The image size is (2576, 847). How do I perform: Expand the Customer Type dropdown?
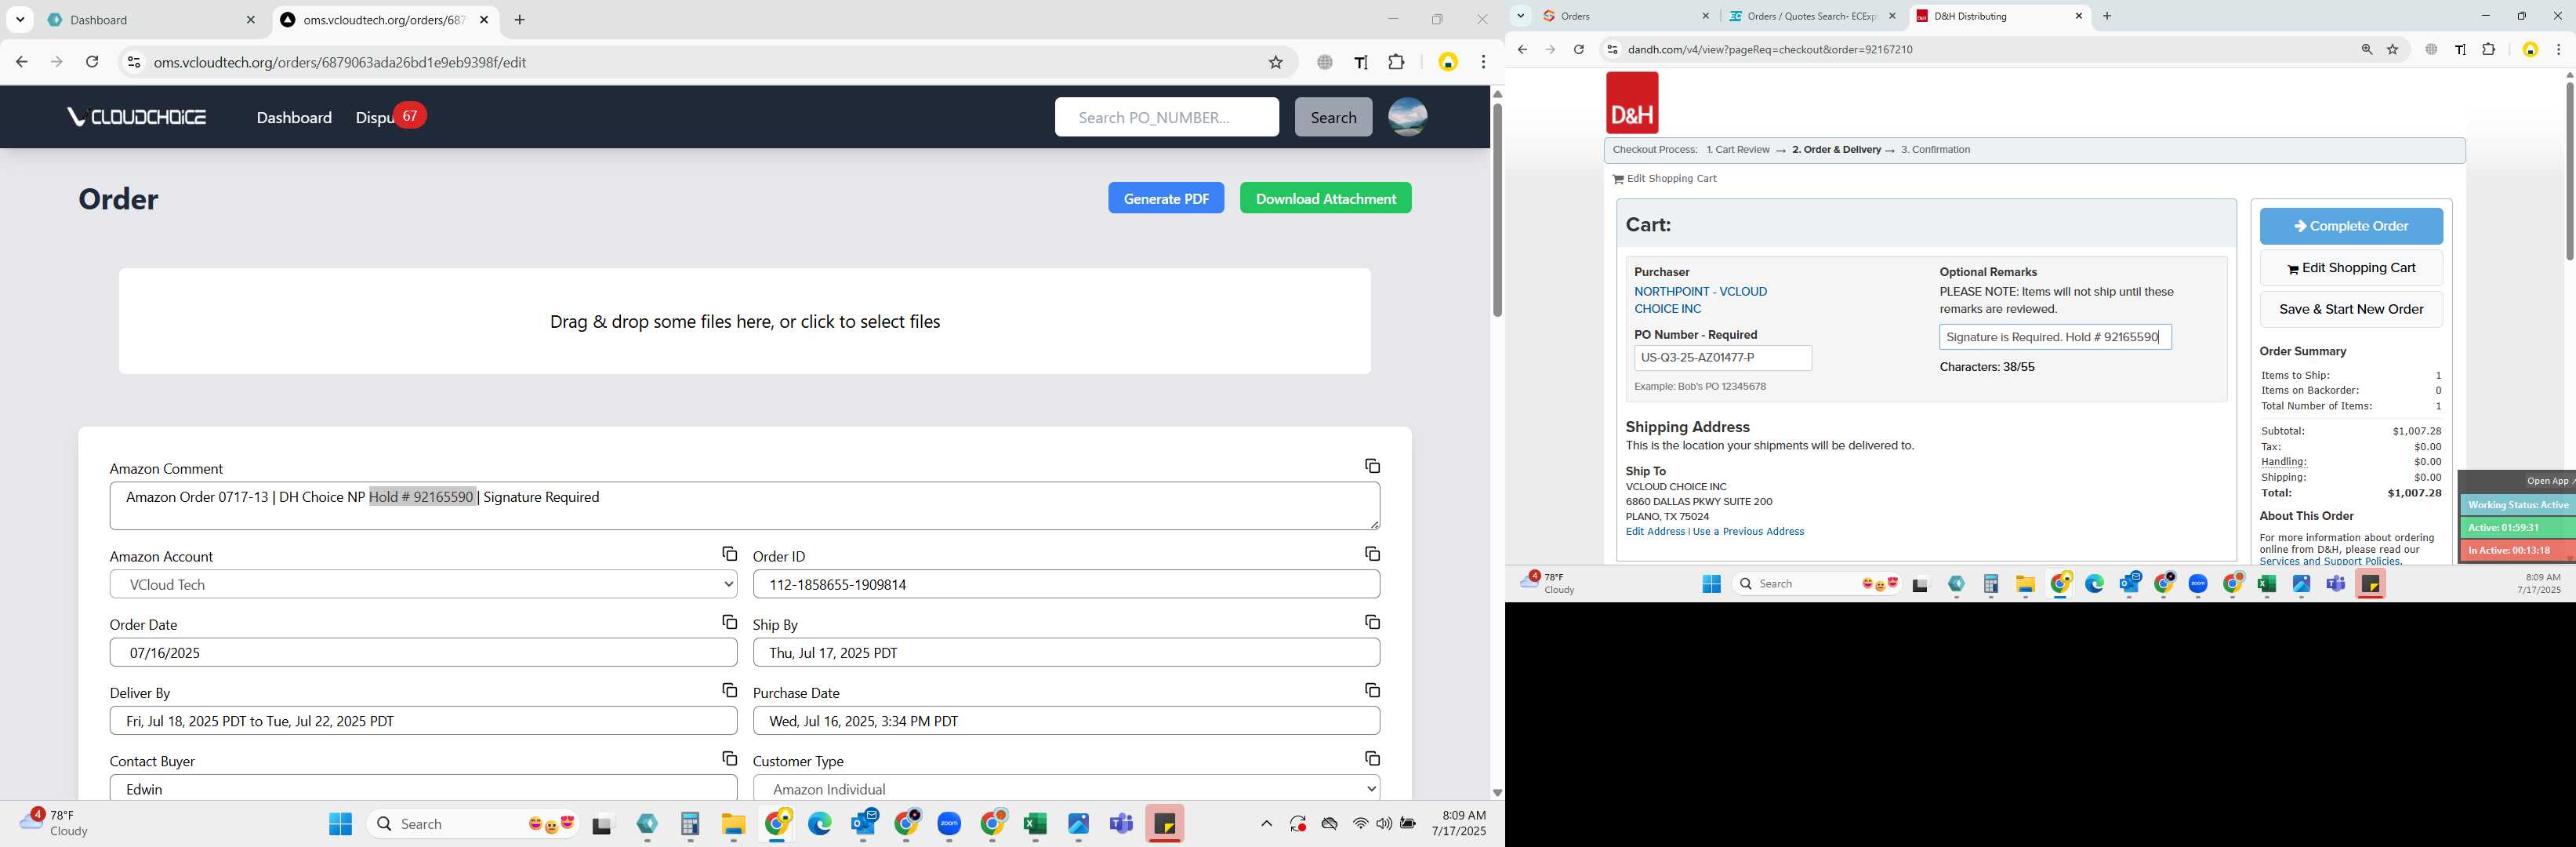(1066, 789)
